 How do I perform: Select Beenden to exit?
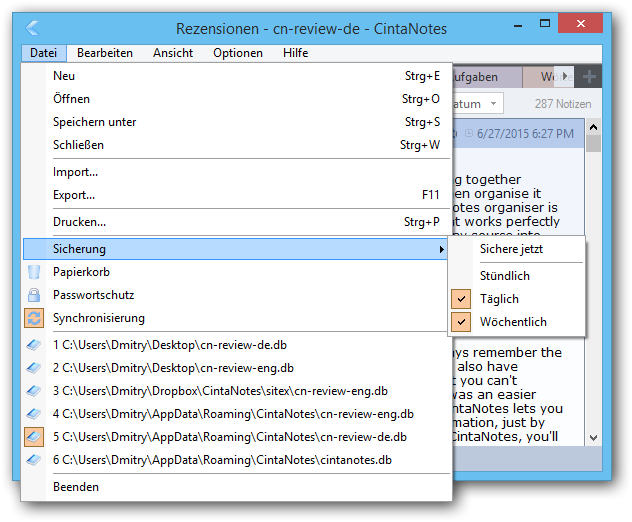click(x=236, y=487)
